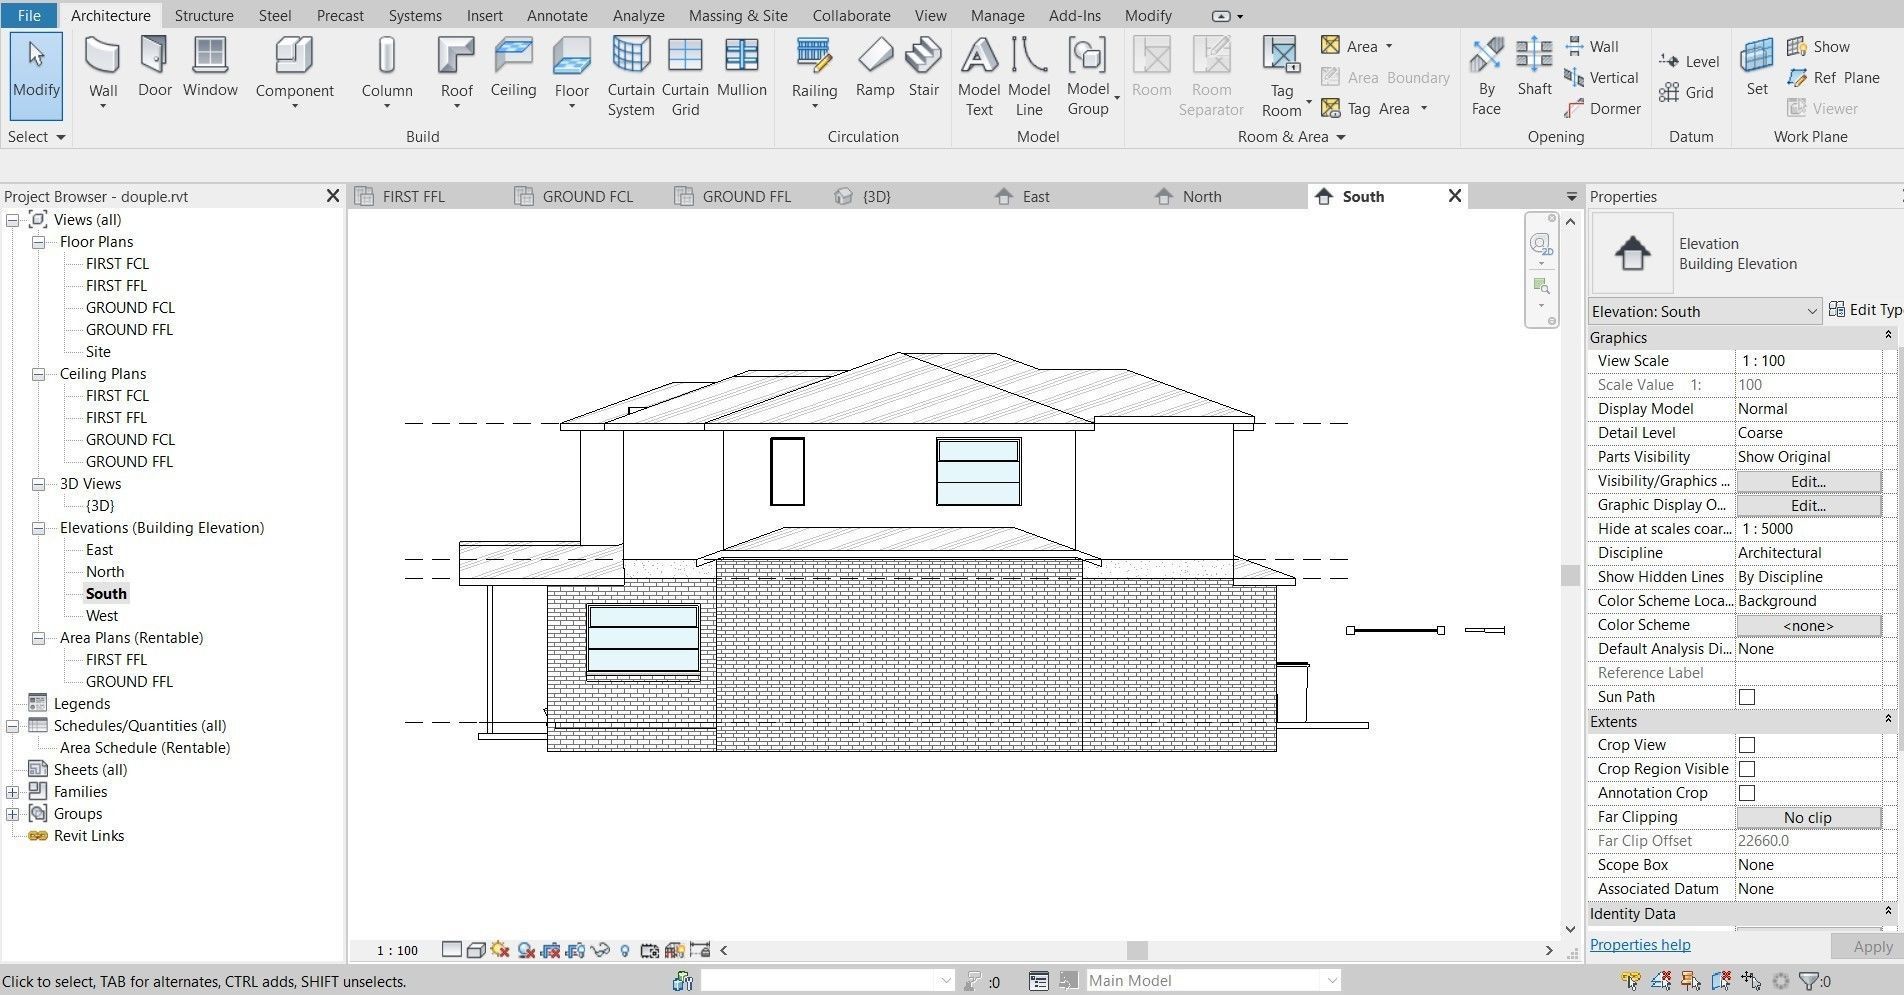Toggle Select Underlay Elements in status bar
1904x995 pixels.
1661,981
